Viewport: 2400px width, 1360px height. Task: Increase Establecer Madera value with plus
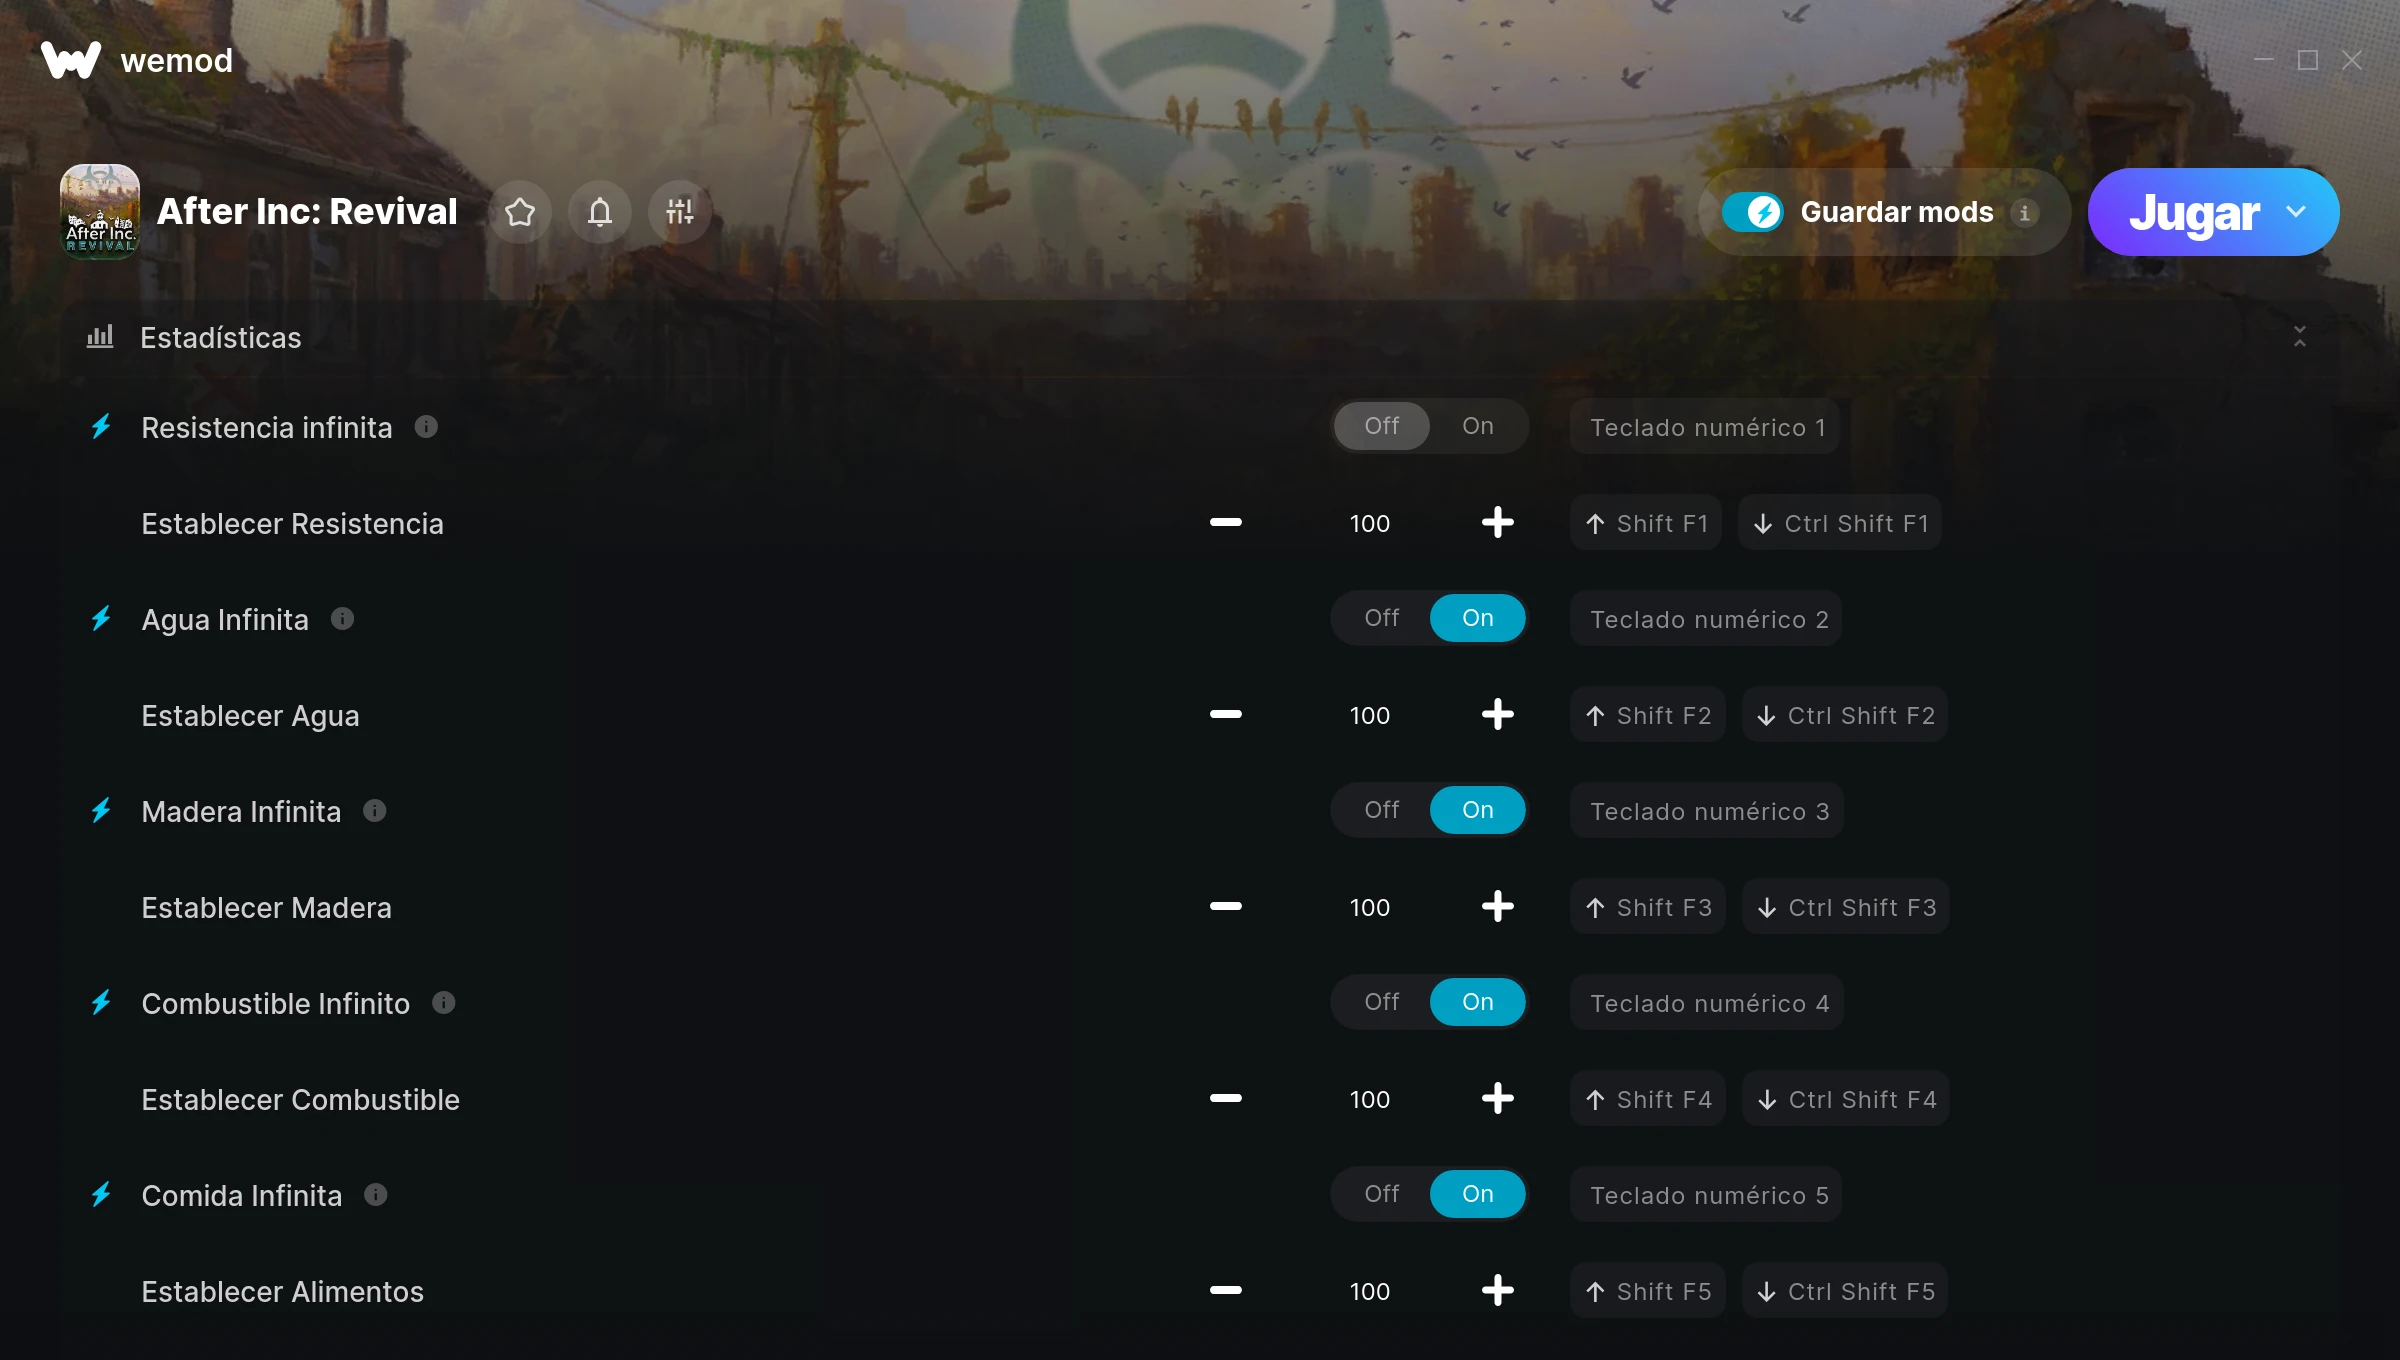(x=1497, y=907)
